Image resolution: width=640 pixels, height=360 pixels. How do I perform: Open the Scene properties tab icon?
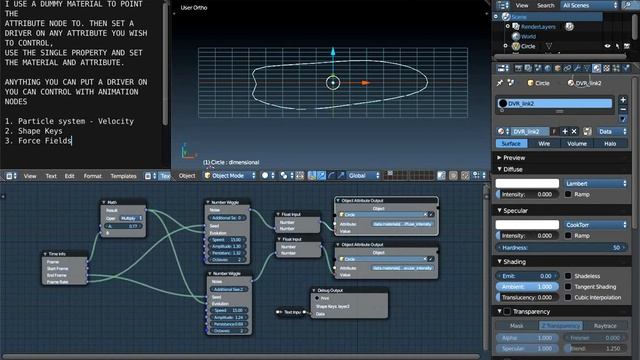[538, 68]
